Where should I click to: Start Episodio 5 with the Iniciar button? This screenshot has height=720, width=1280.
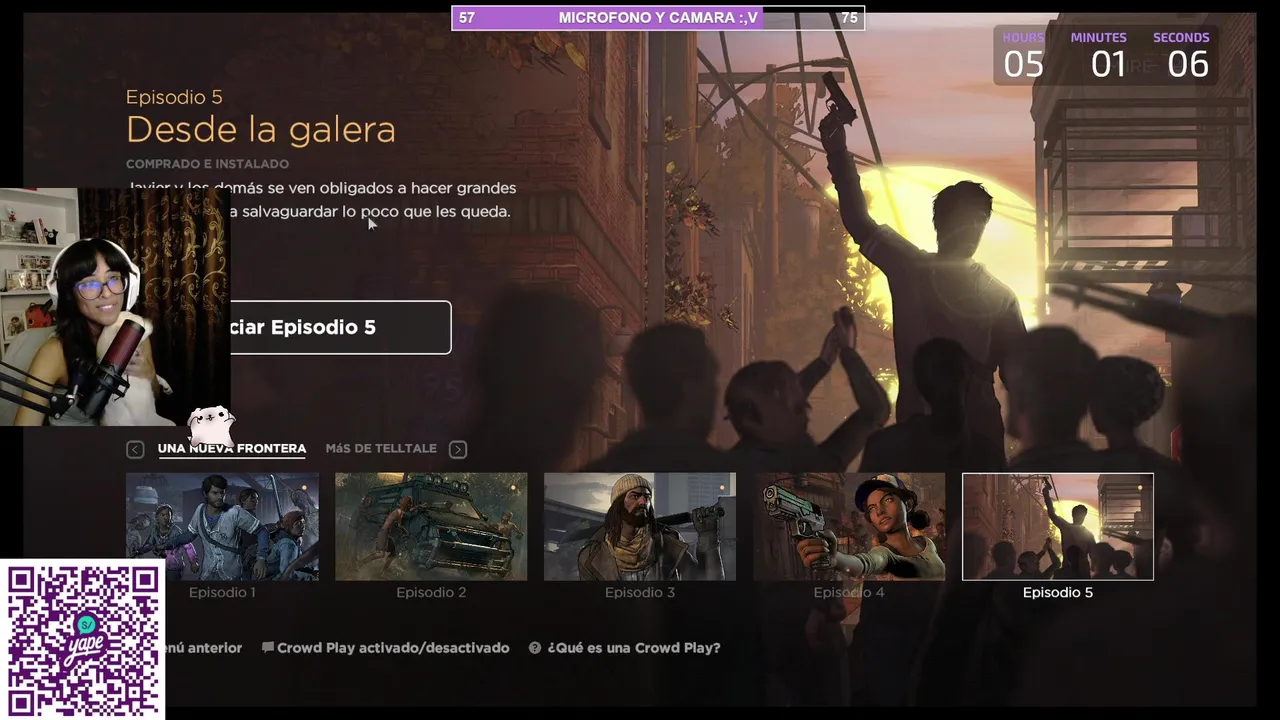click(340, 327)
